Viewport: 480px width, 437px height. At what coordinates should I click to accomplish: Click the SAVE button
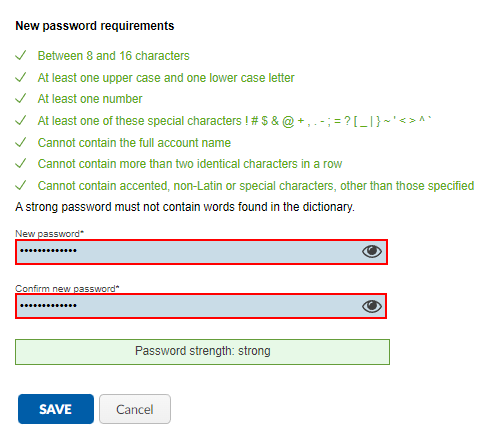click(56, 409)
